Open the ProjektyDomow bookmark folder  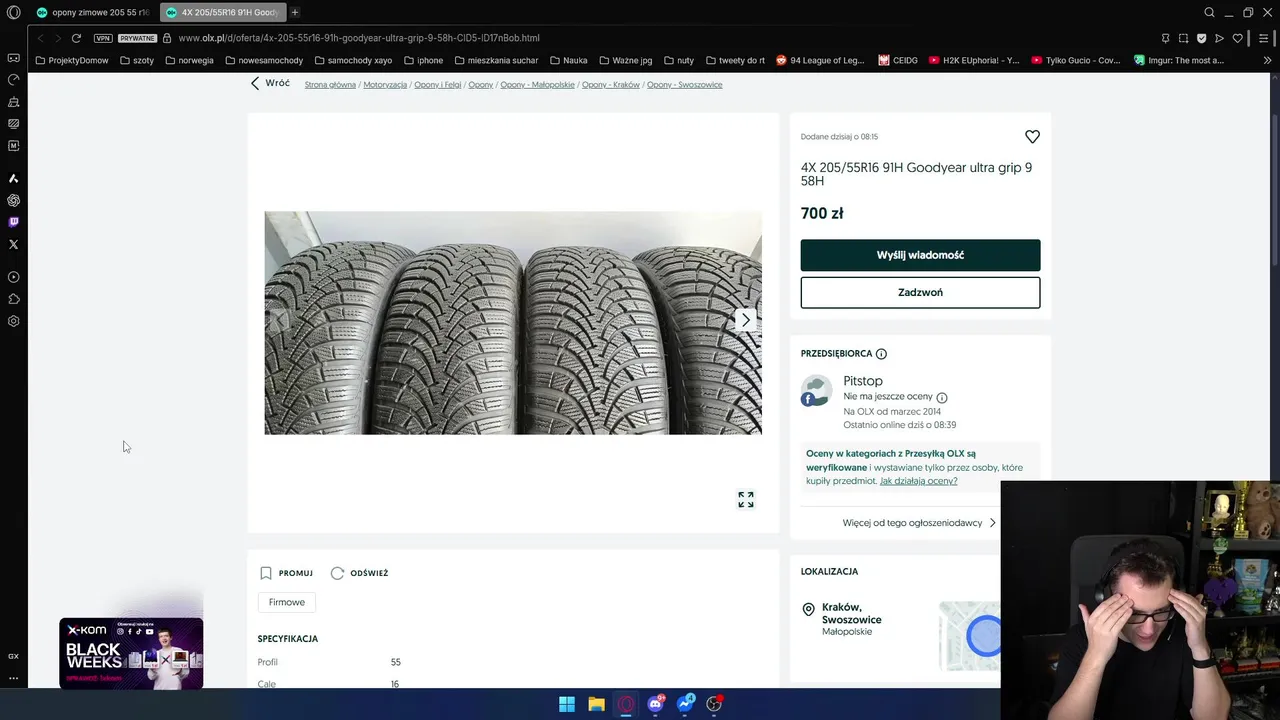72,60
